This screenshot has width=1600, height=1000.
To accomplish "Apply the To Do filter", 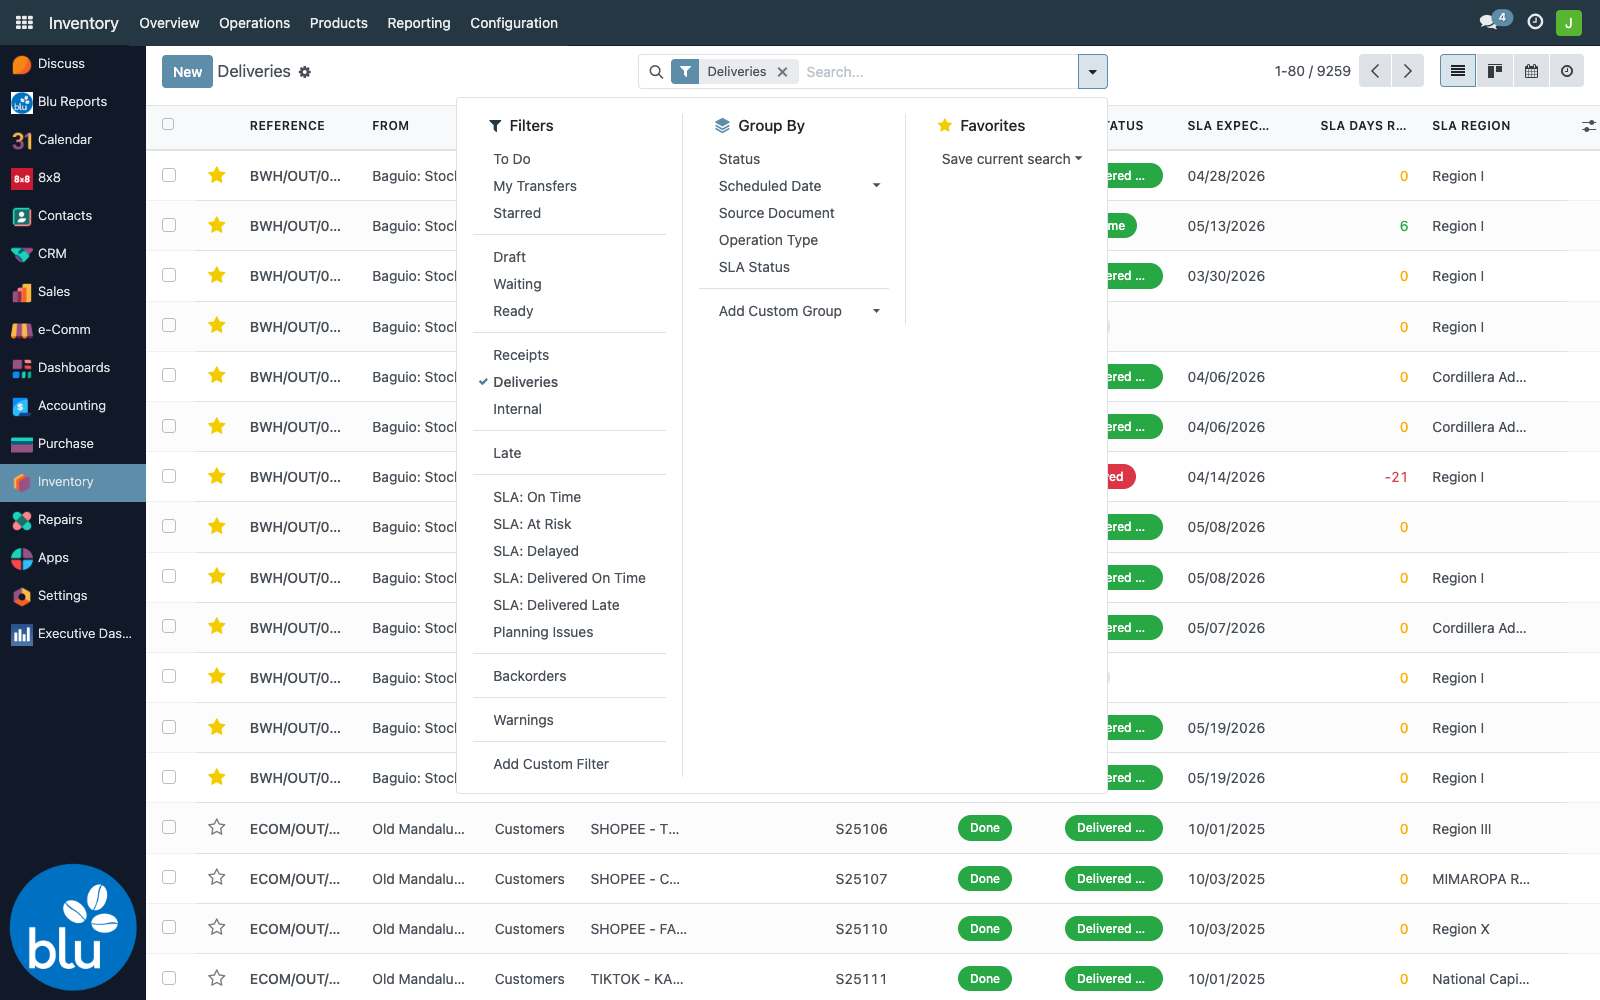I will [512, 159].
